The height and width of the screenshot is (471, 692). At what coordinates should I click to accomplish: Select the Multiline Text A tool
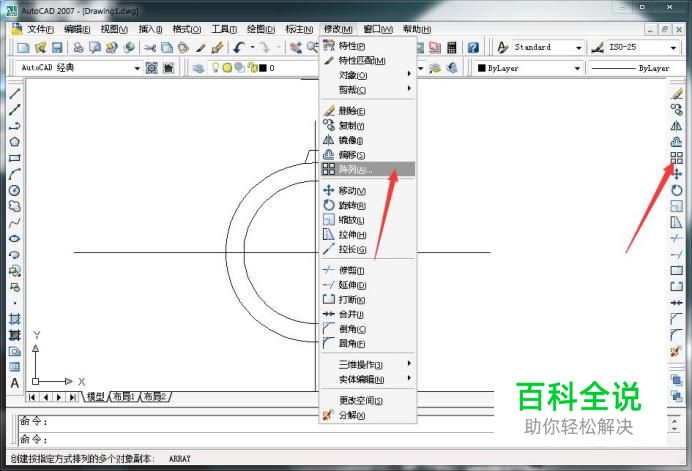[15, 383]
